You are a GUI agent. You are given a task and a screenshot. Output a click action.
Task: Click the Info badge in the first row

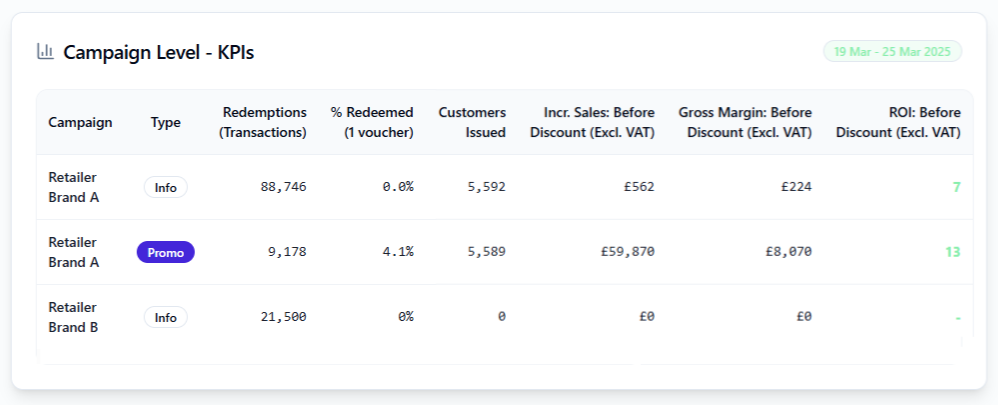click(166, 187)
